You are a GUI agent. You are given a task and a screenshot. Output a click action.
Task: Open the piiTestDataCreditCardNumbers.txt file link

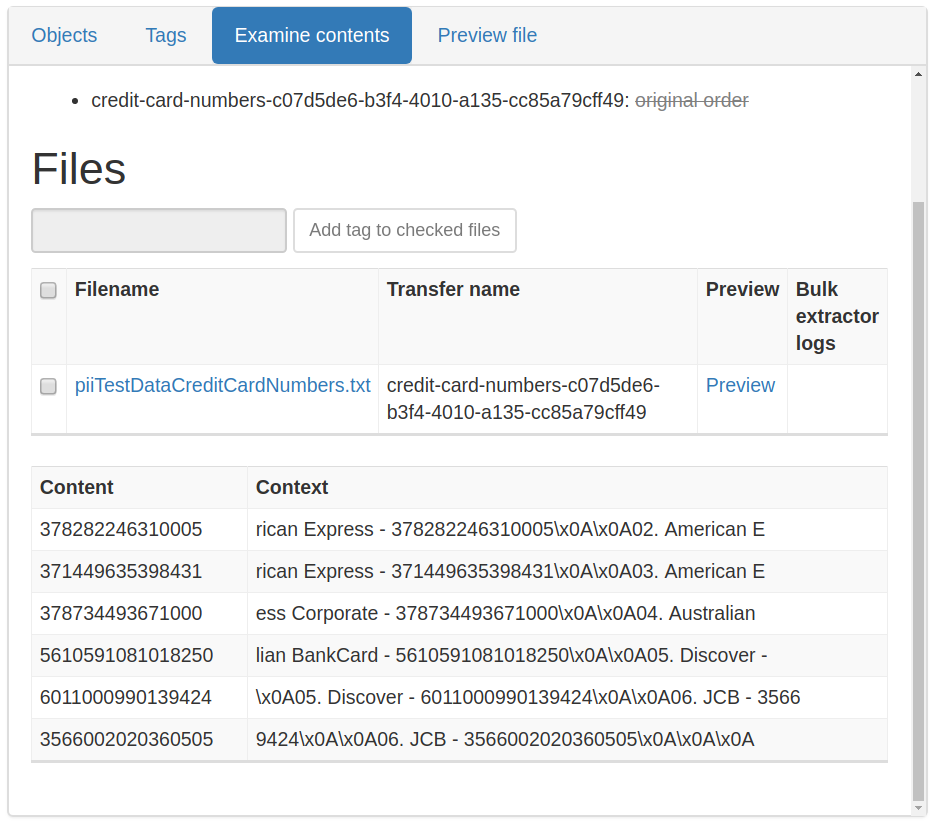point(222,386)
